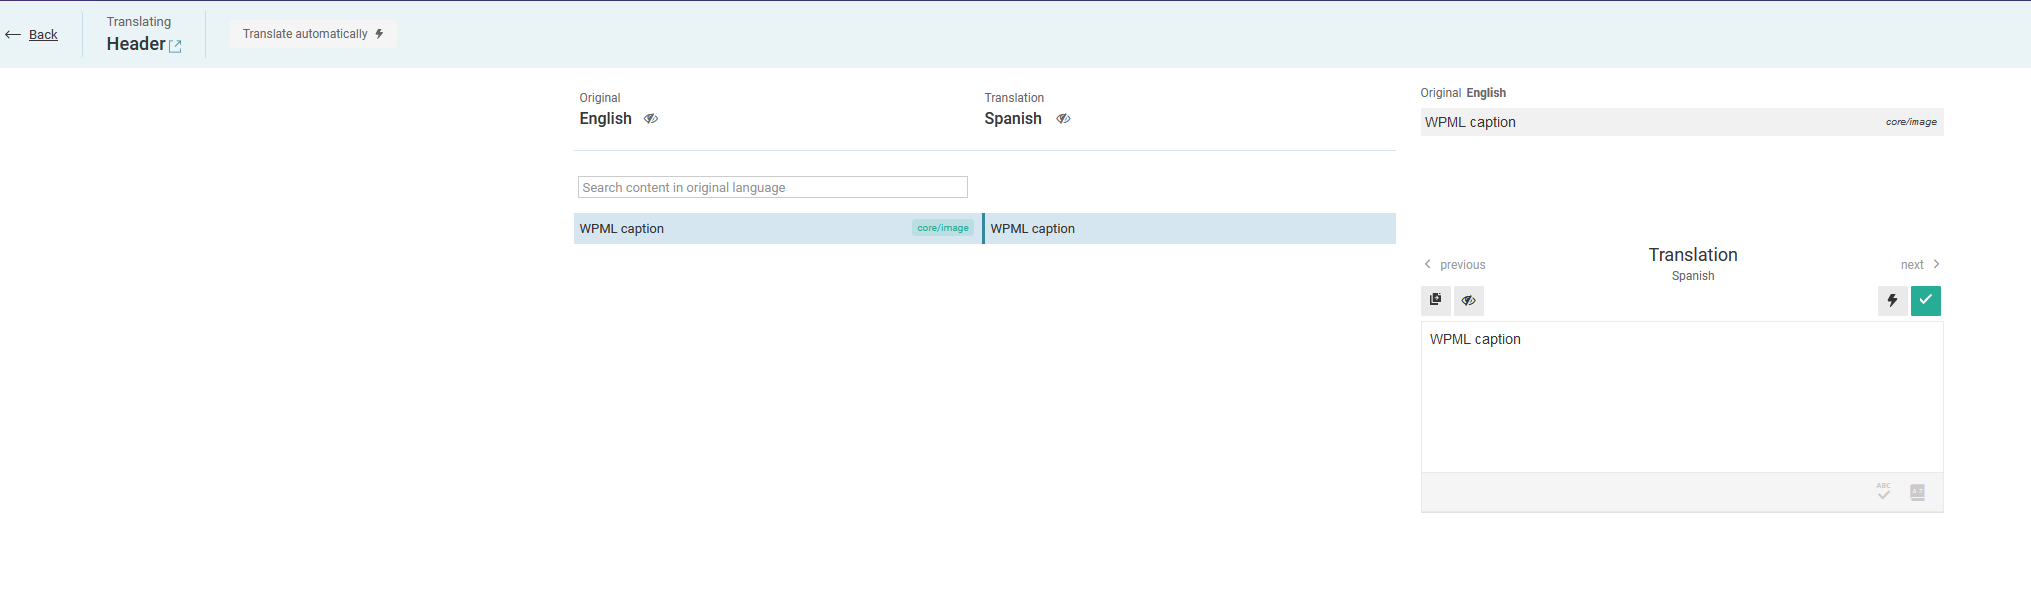Open Header in new window icon
This screenshot has width=2031, height=611.
click(176, 46)
